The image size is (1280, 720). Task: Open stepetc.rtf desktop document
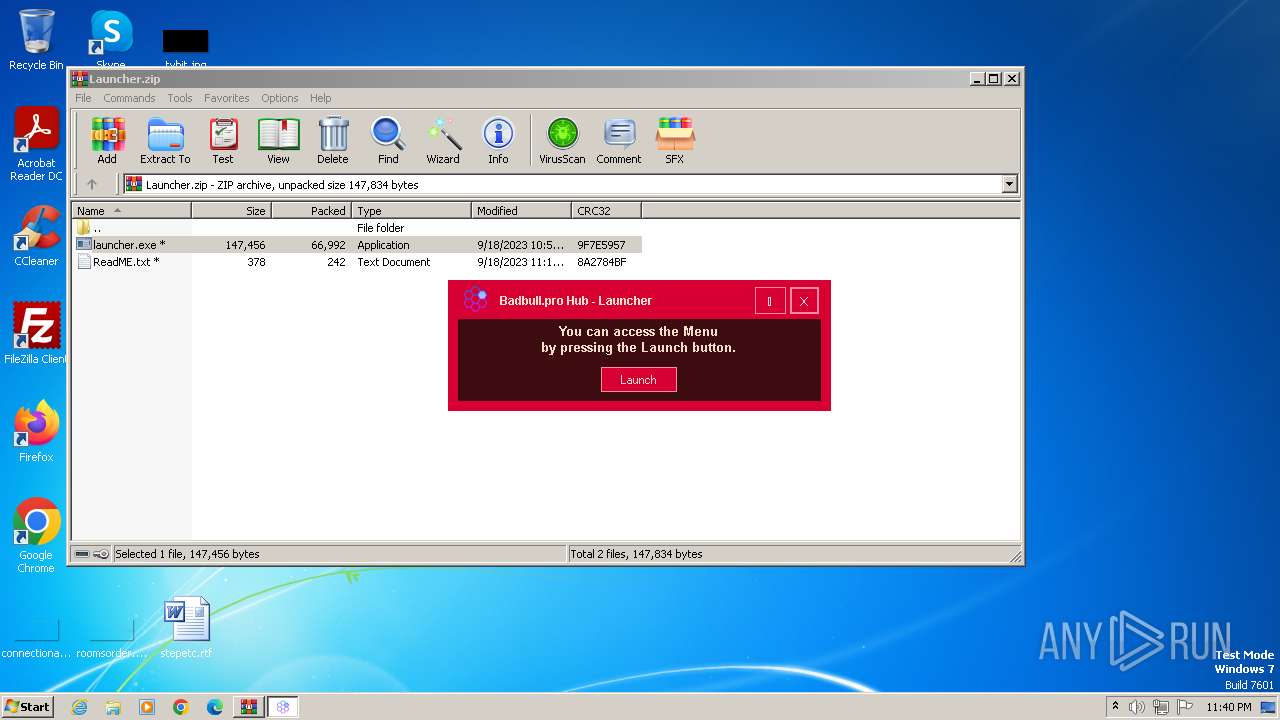click(x=186, y=628)
